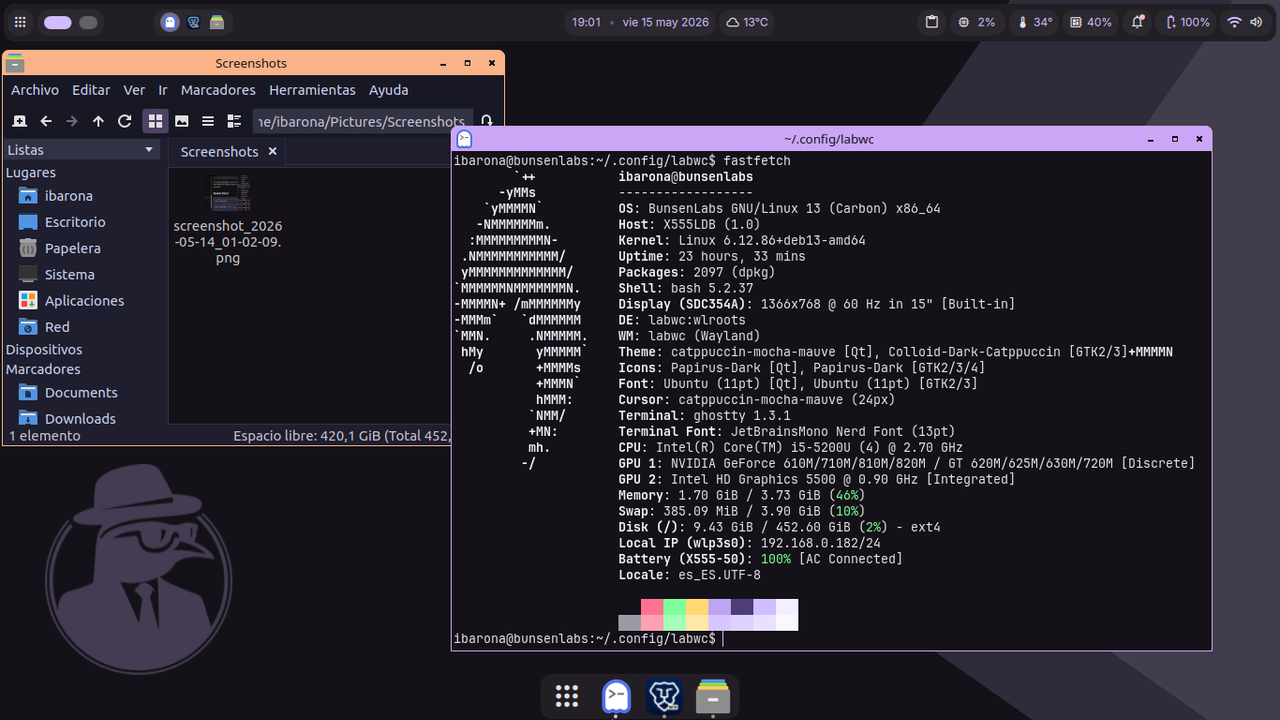Open the Wi-Fi network indicator
This screenshot has width=1280, height=720.
point(1235,22)
